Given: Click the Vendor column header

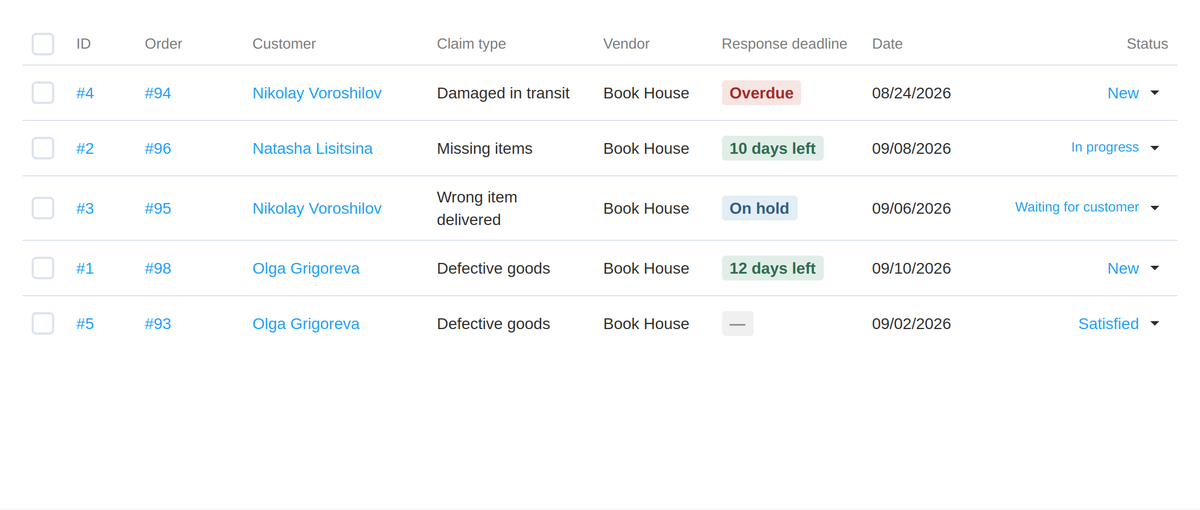Looking at the screenshot, I should pyautogui.click(x=626, y=44).
